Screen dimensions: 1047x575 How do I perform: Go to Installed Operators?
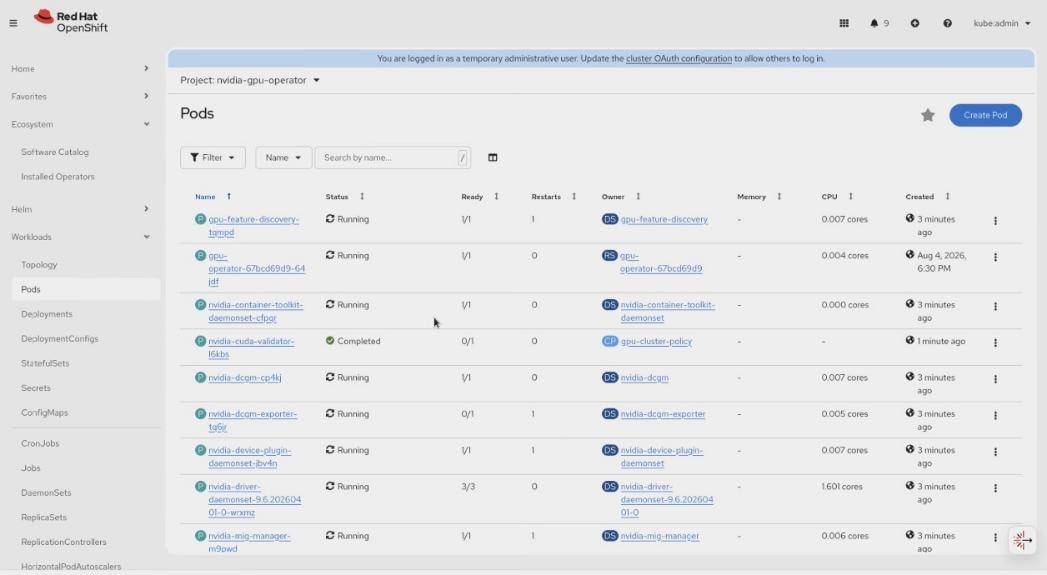tap(57, 177)
